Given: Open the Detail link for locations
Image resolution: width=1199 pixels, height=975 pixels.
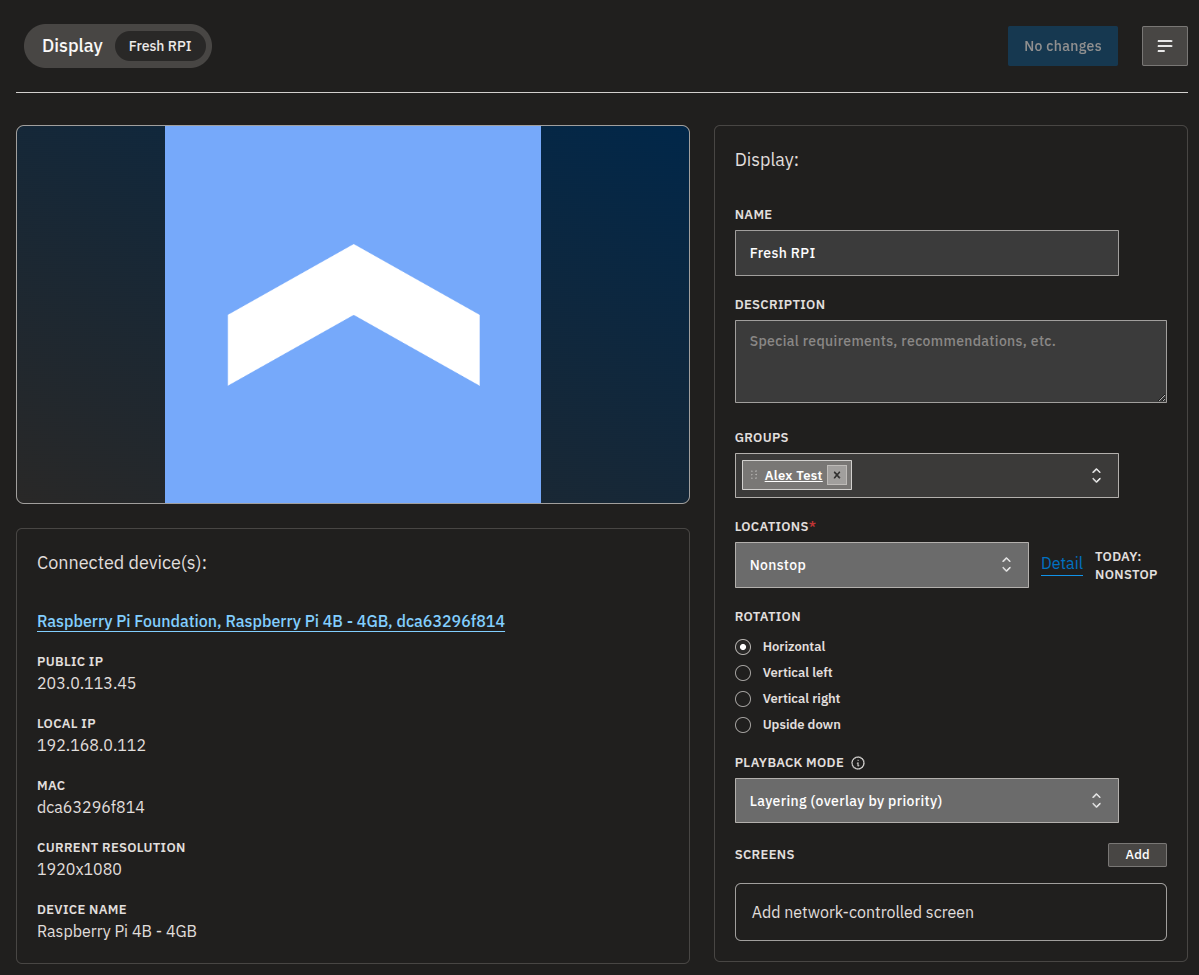Looking at the screenshot, I should (1061, 564).
